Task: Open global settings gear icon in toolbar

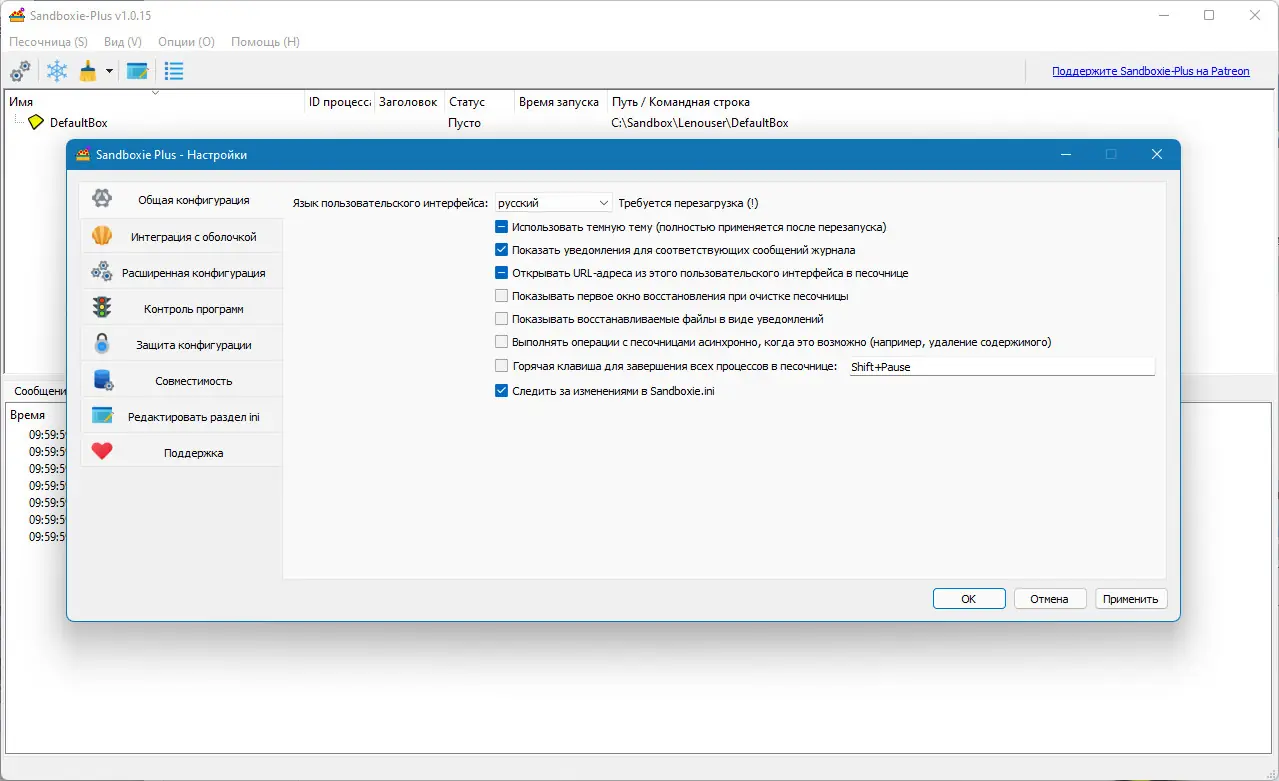Action: coord(20,71)
